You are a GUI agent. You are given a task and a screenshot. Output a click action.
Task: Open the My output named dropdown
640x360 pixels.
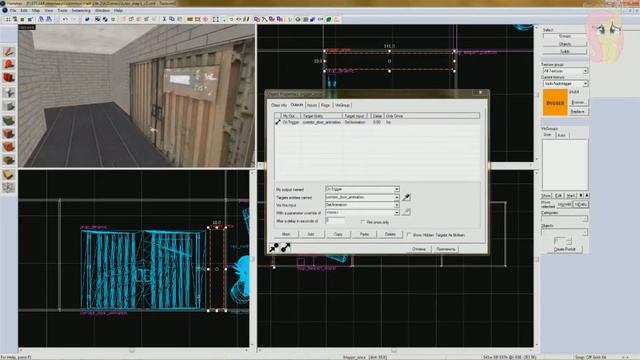point(362,189)
